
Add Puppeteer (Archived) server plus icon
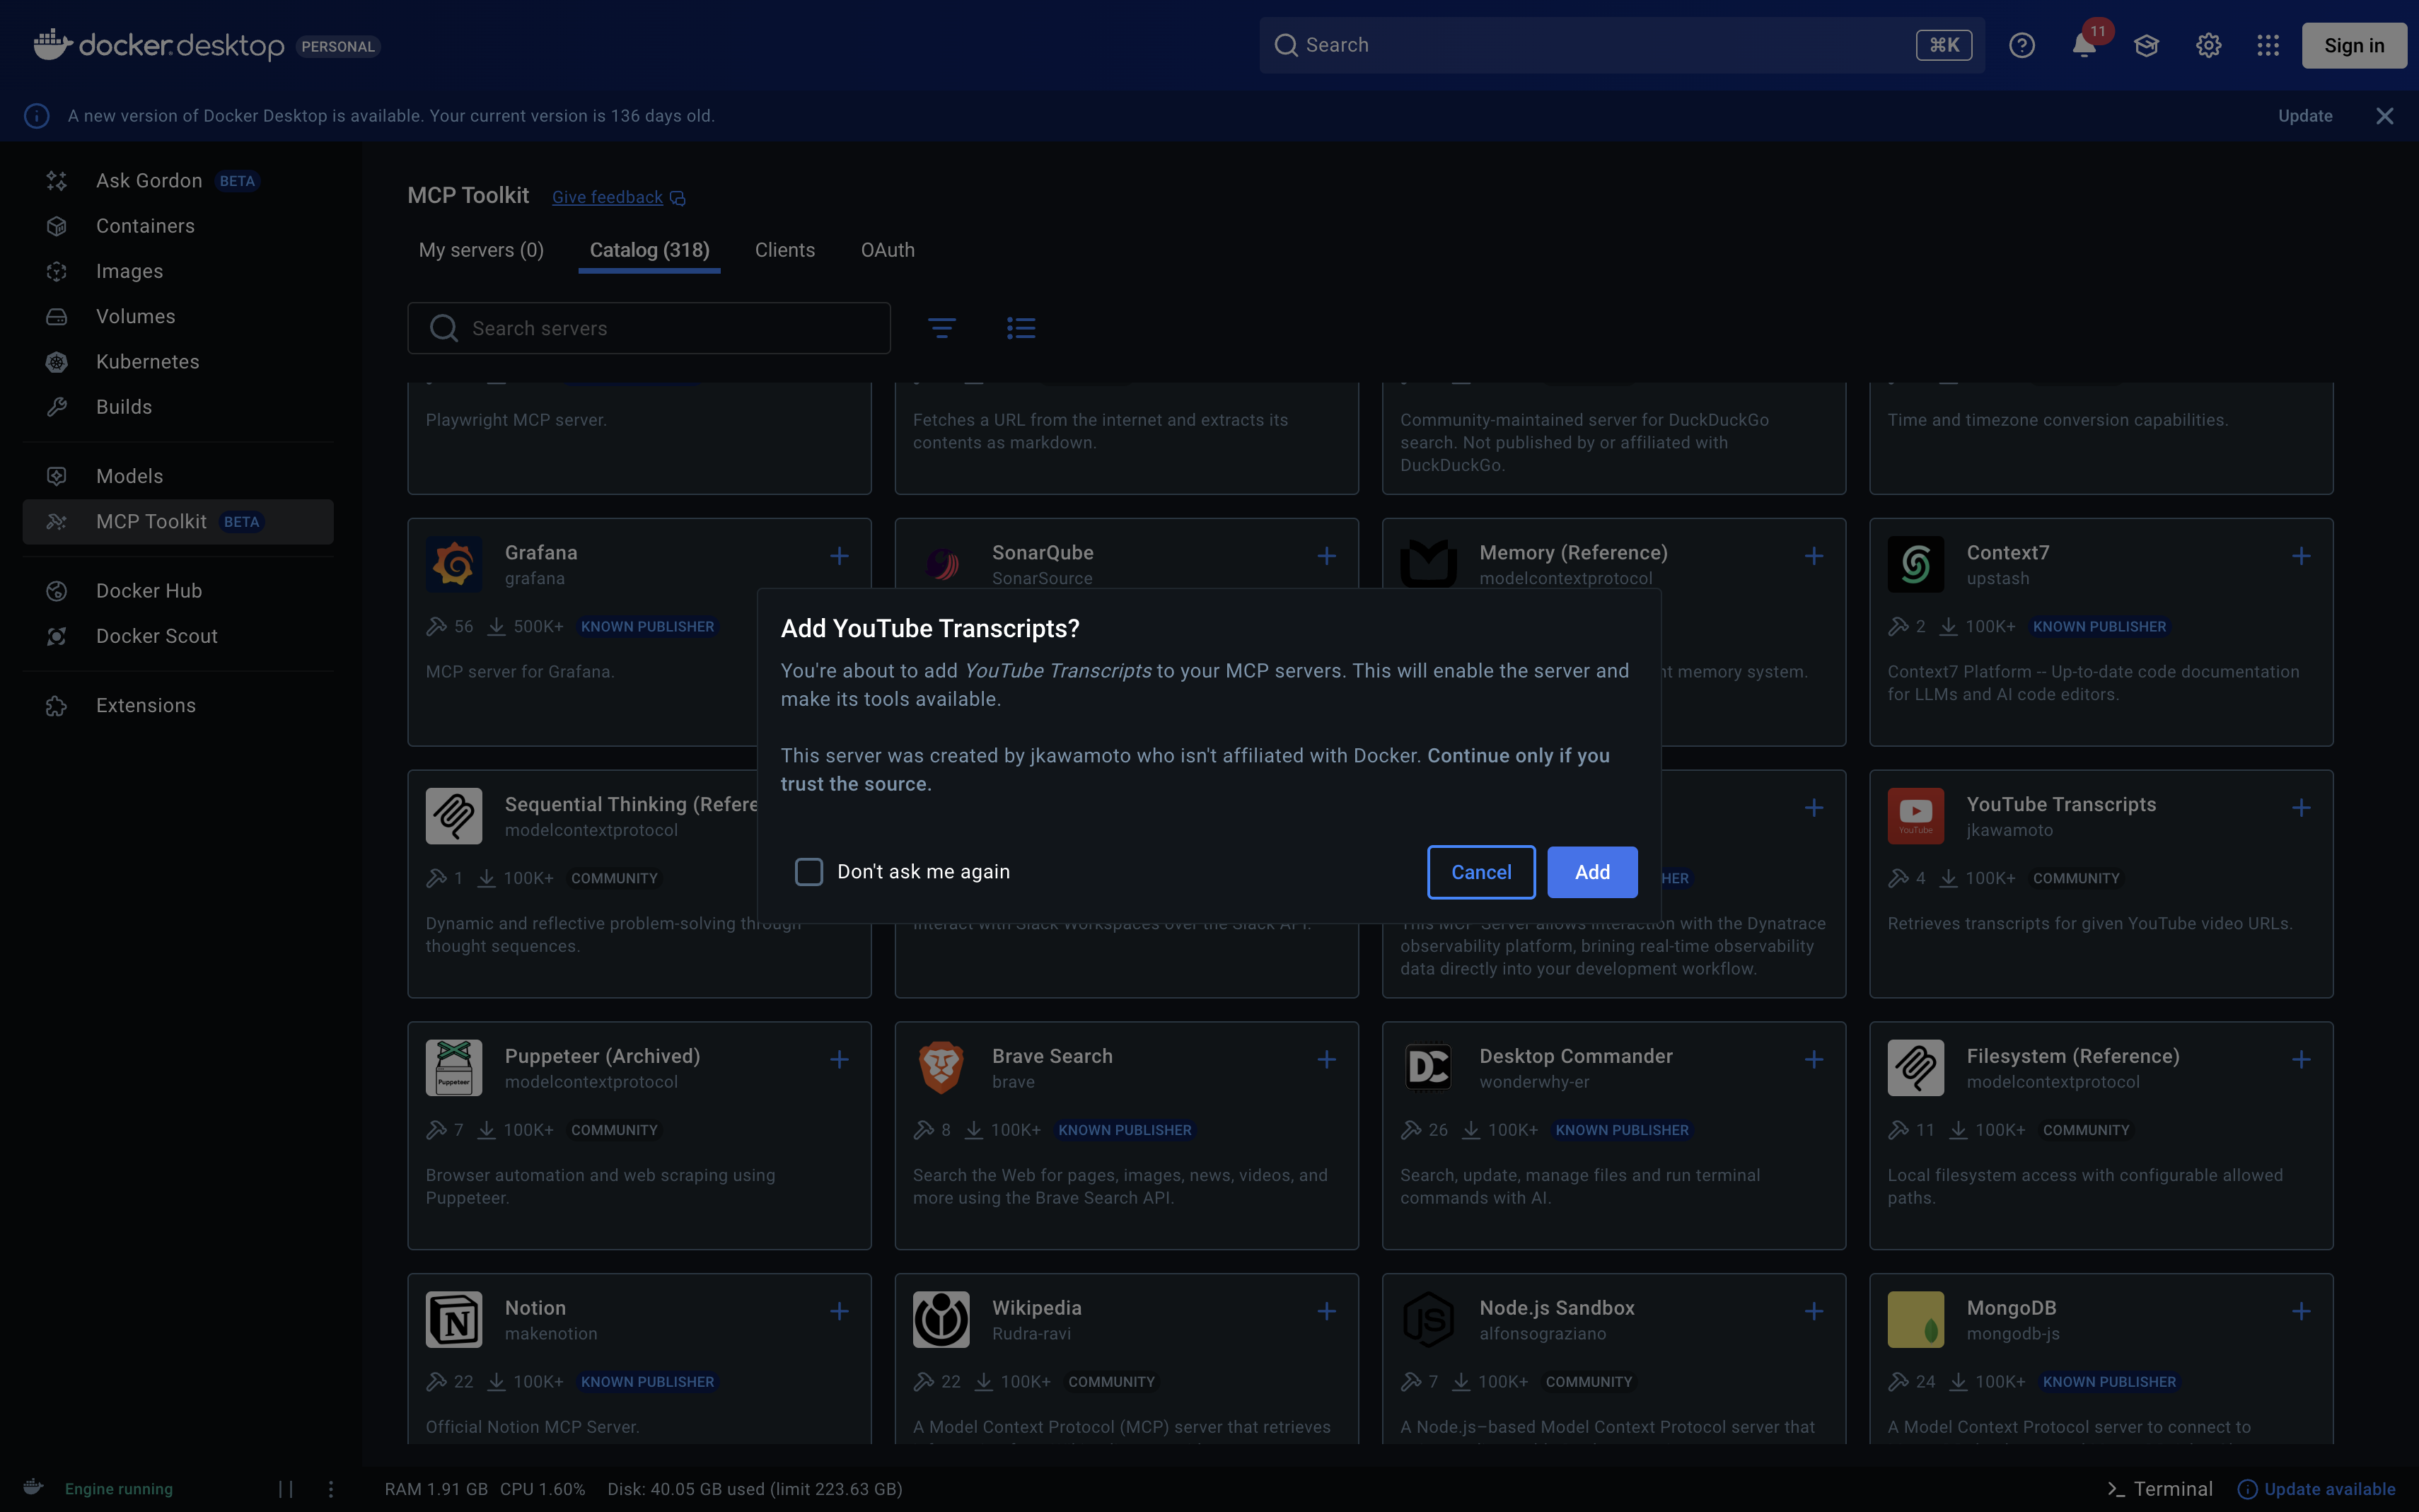pos(839,1060)
